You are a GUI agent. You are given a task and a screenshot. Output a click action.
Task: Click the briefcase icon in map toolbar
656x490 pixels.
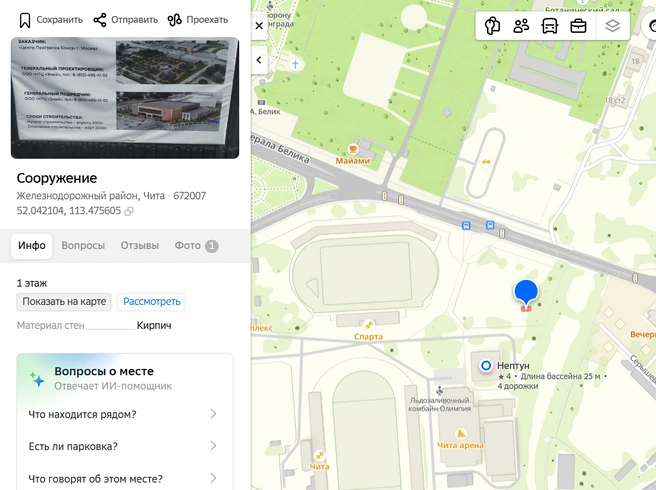(578, 26)
